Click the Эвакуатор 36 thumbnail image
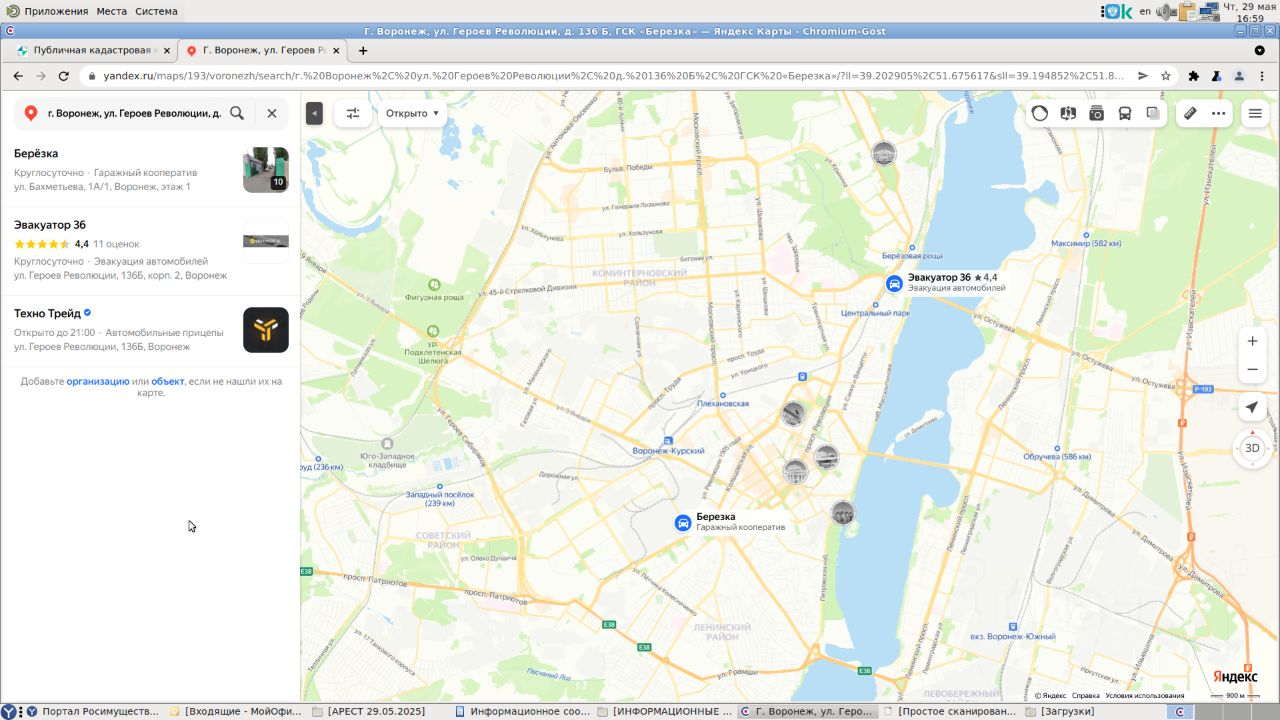1280x720 pixels. click(266, 241)
